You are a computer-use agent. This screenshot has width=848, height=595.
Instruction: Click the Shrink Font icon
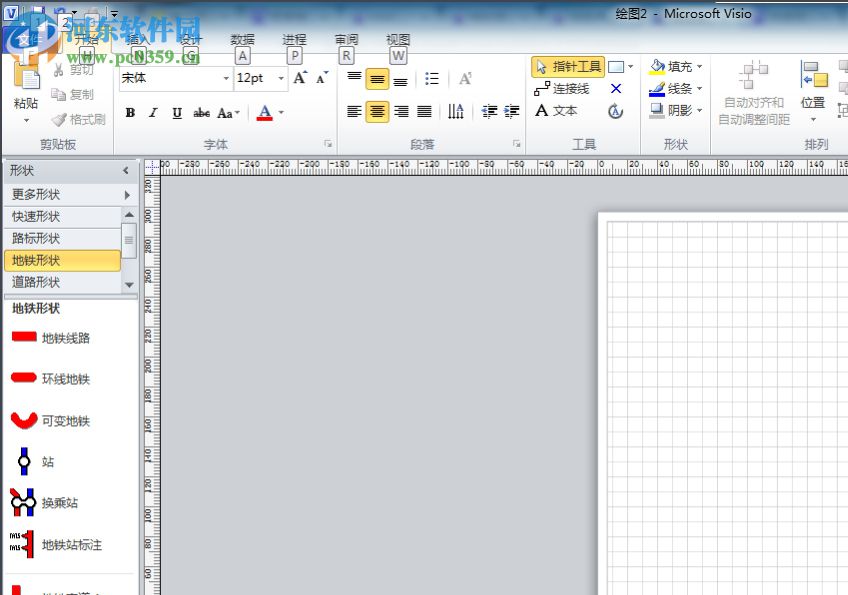(x=322, y=78)
